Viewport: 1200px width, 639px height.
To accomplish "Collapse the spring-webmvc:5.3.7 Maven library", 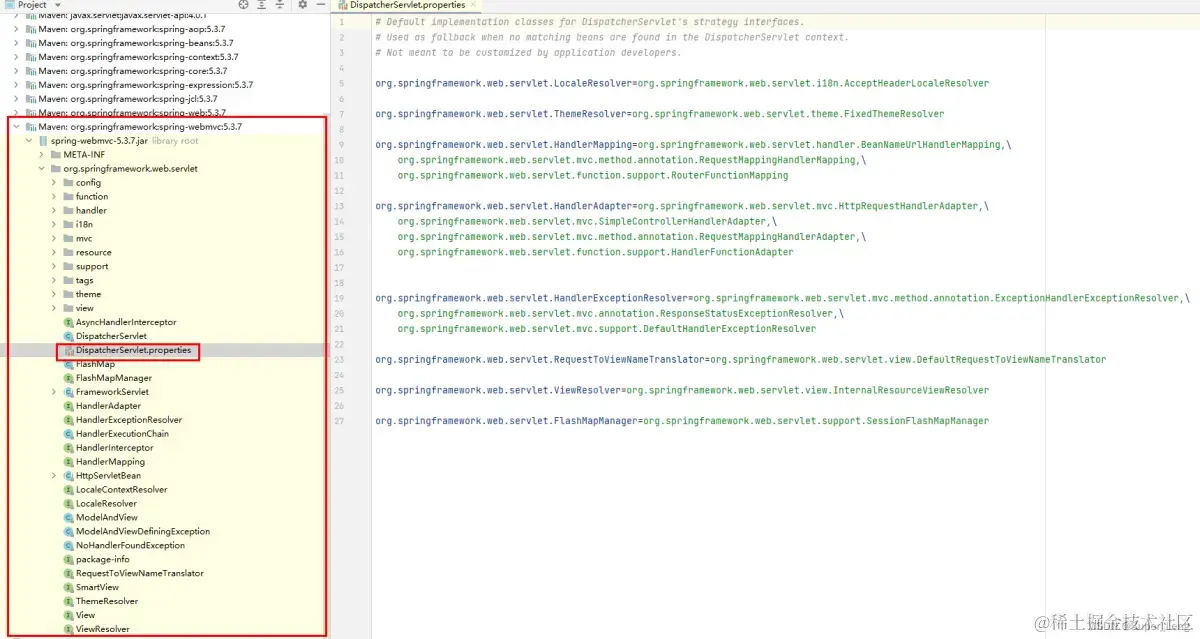I will tap(16, 127).
